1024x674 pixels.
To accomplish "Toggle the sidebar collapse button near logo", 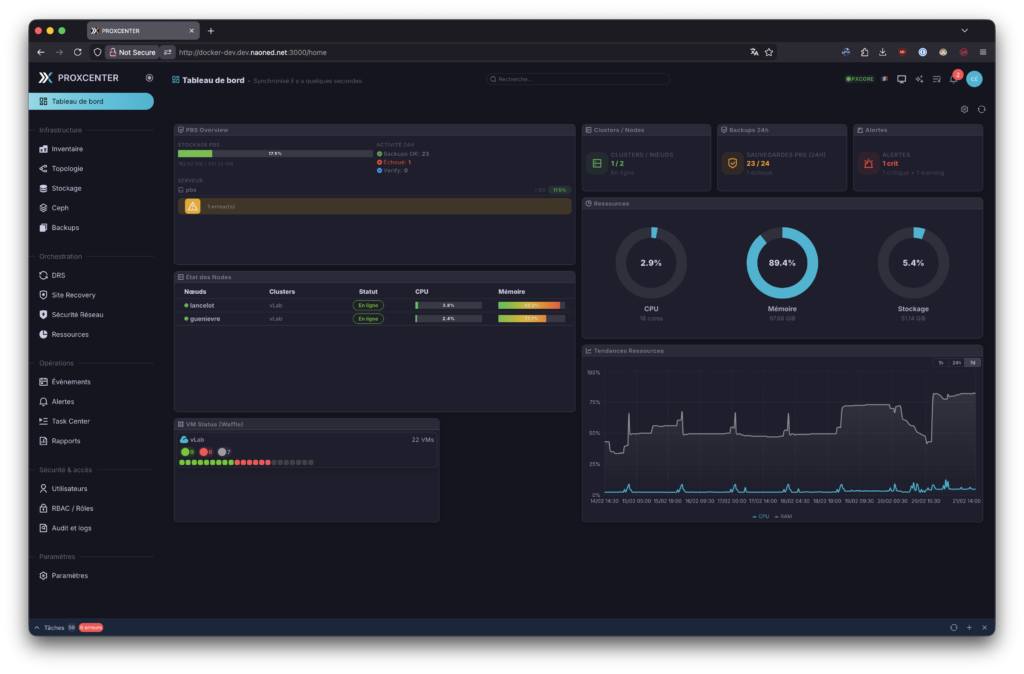I will tap(149, 77).
